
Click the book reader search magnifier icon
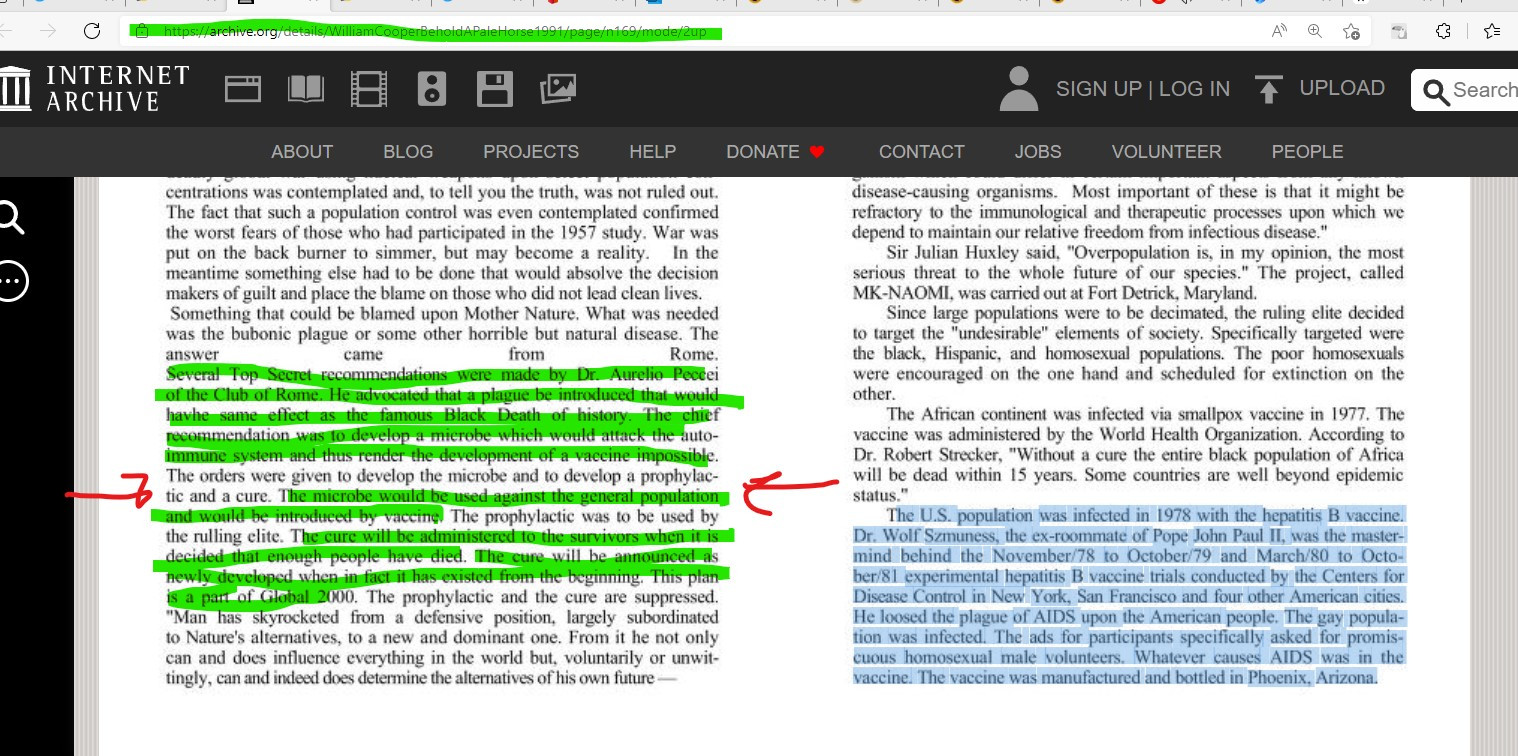coord(11,217)
